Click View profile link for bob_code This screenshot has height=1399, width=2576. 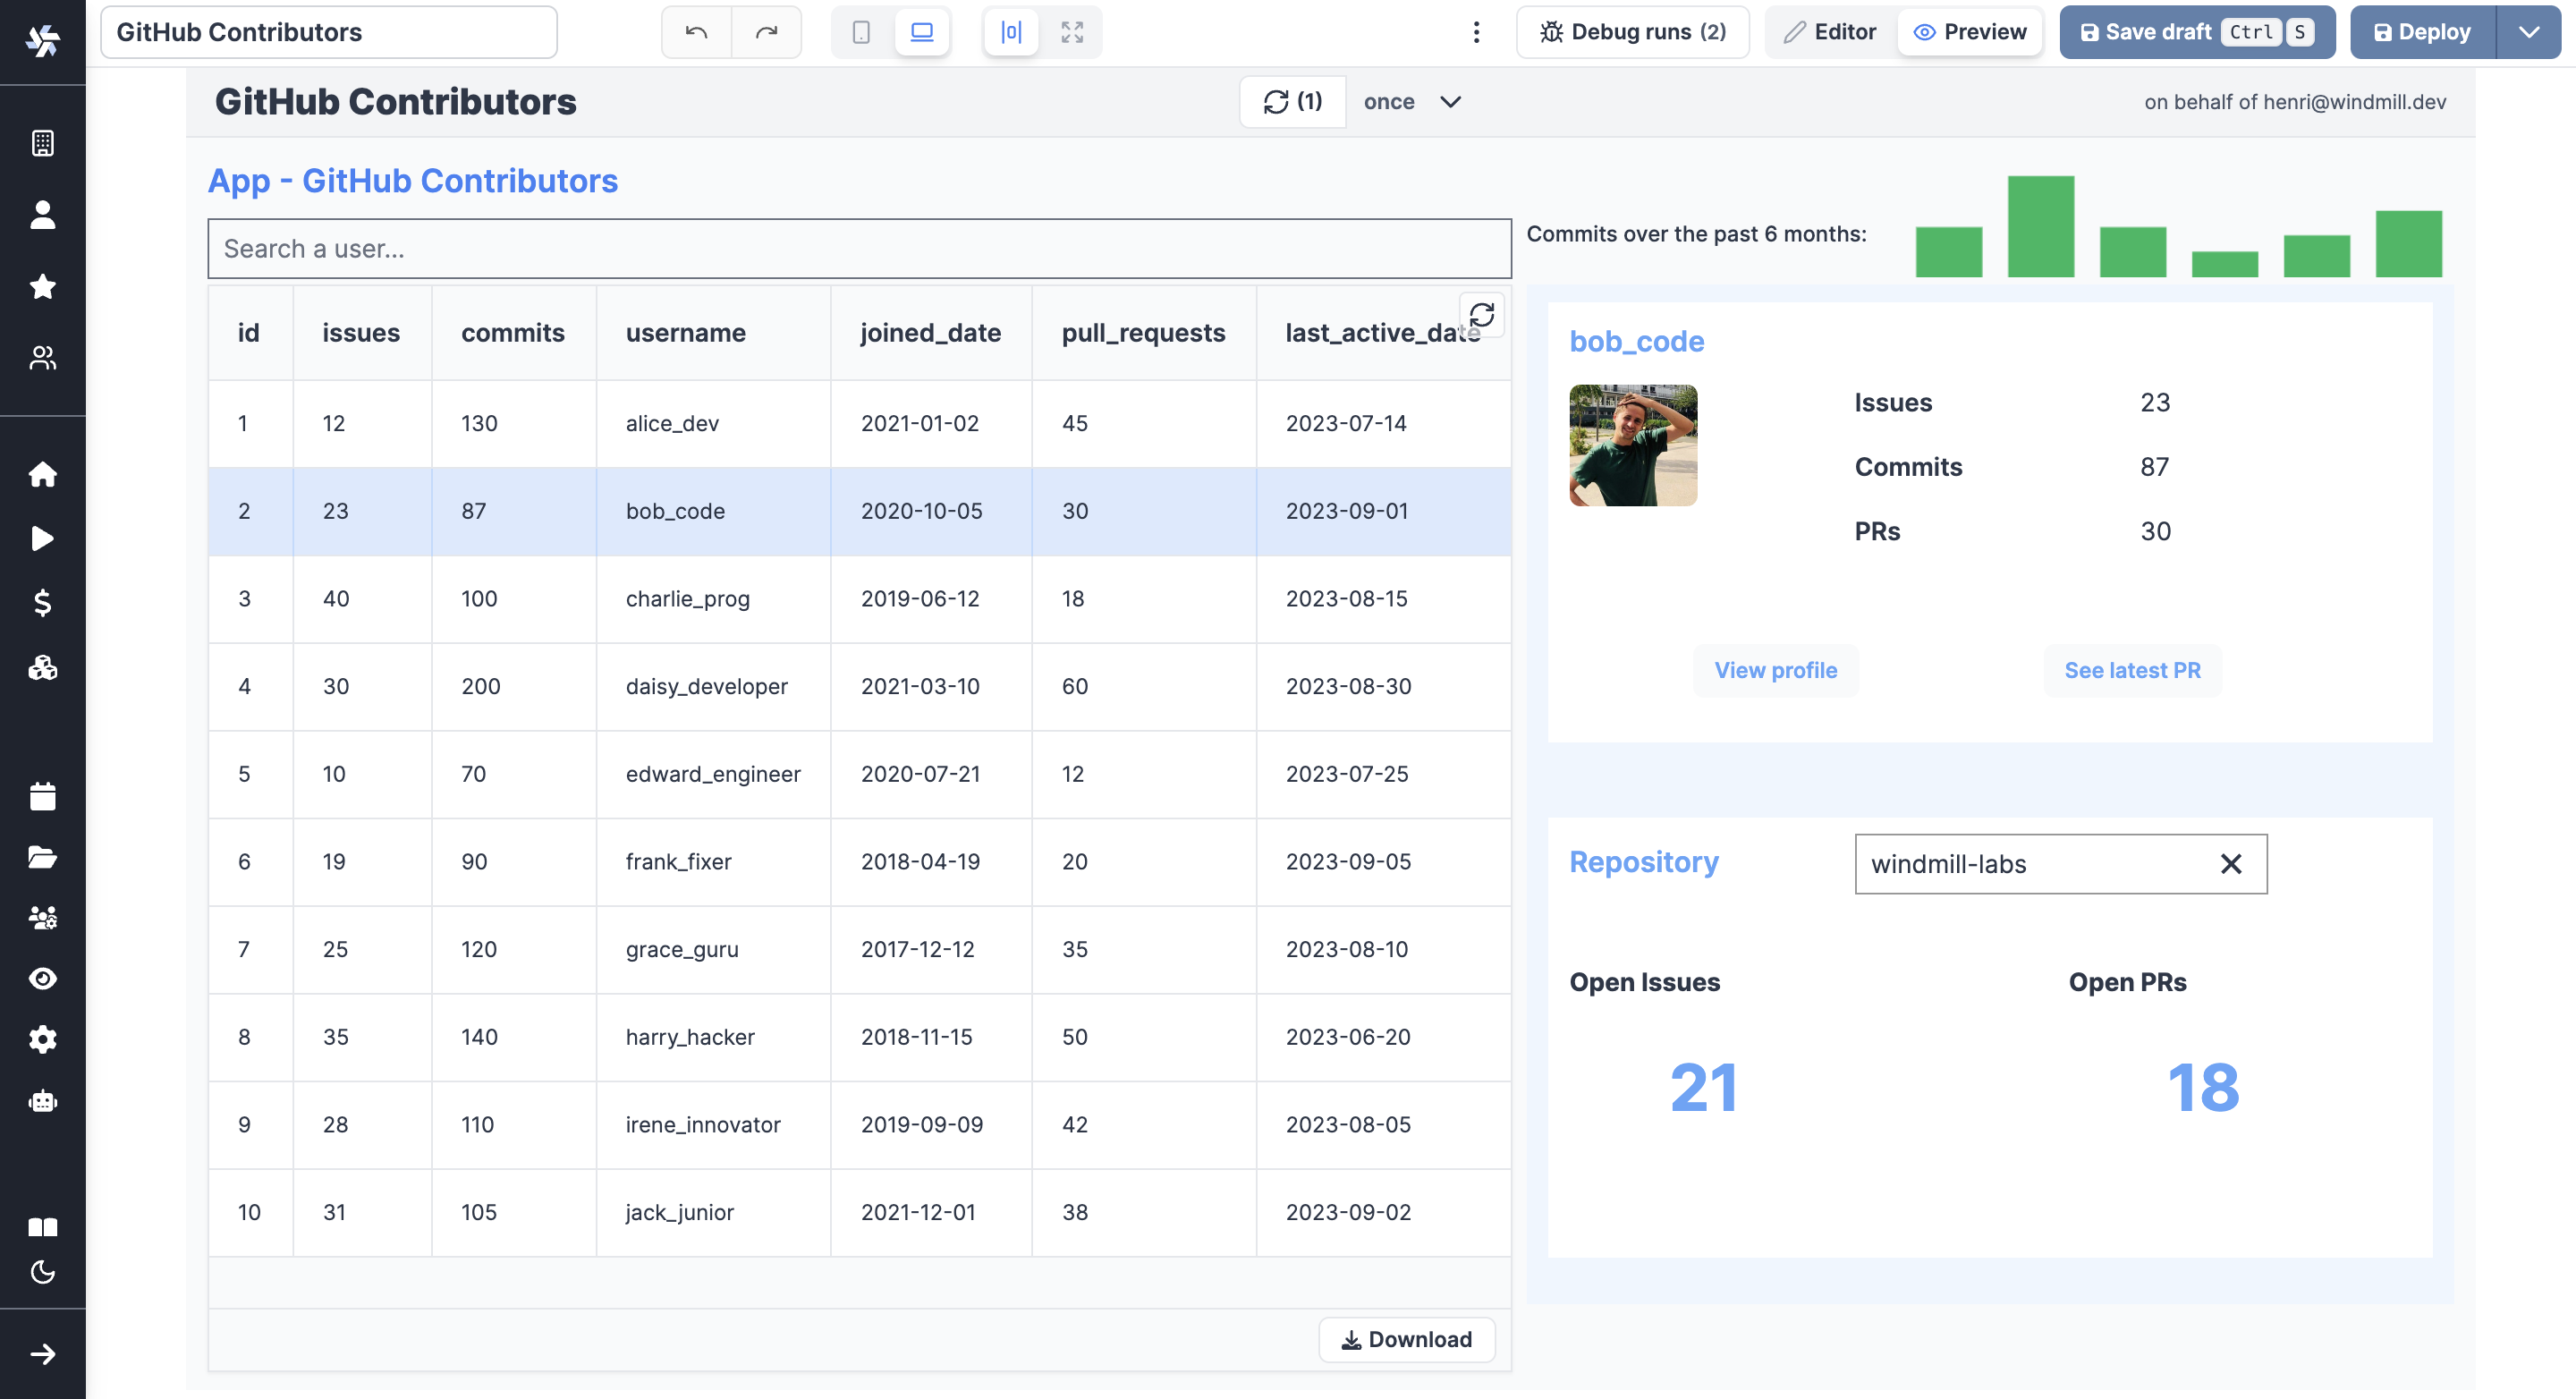pos(1775,670)
